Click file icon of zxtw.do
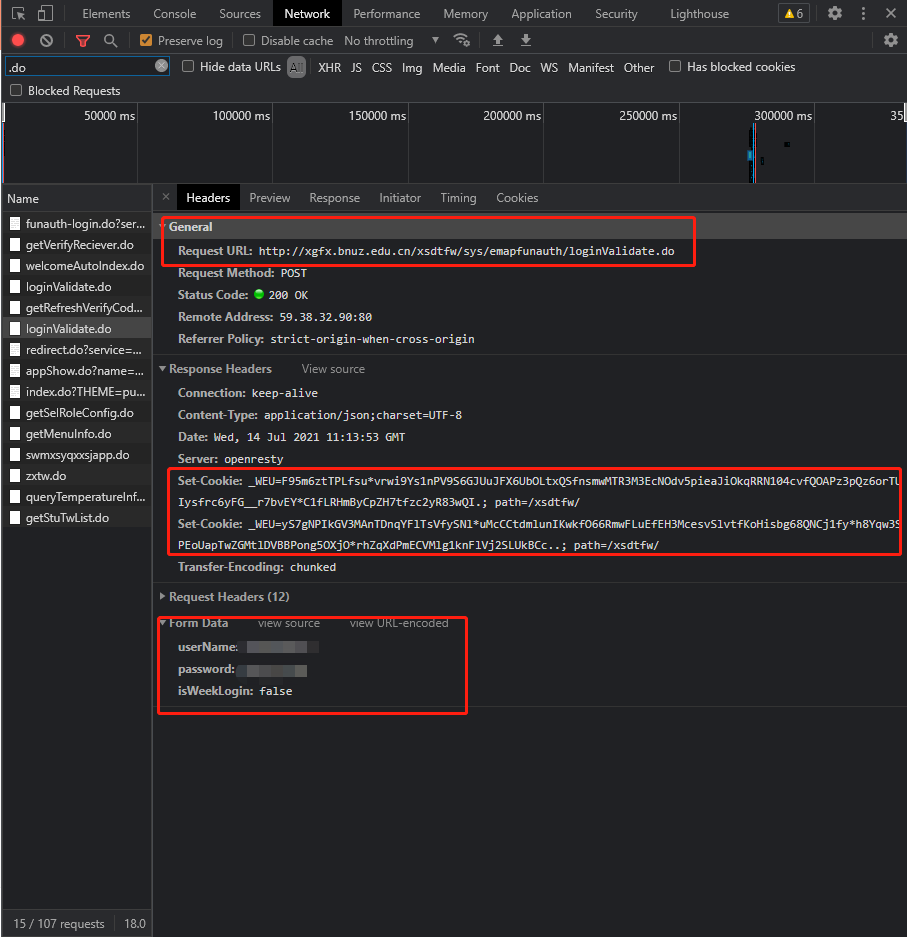The image size is (907, 937). tap(16, 476)
